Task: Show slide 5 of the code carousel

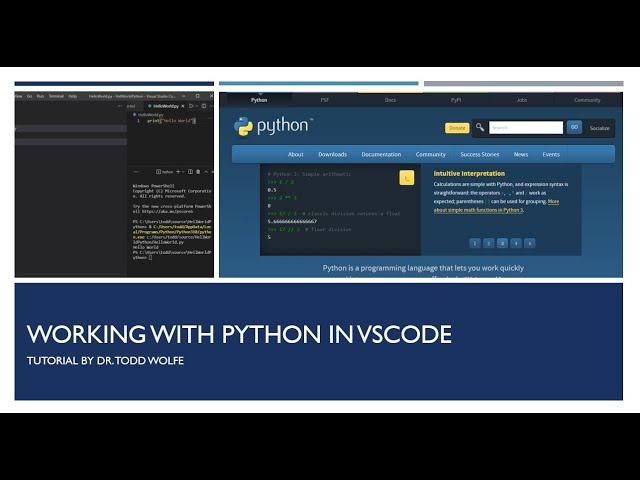Action: pos(530,243)
